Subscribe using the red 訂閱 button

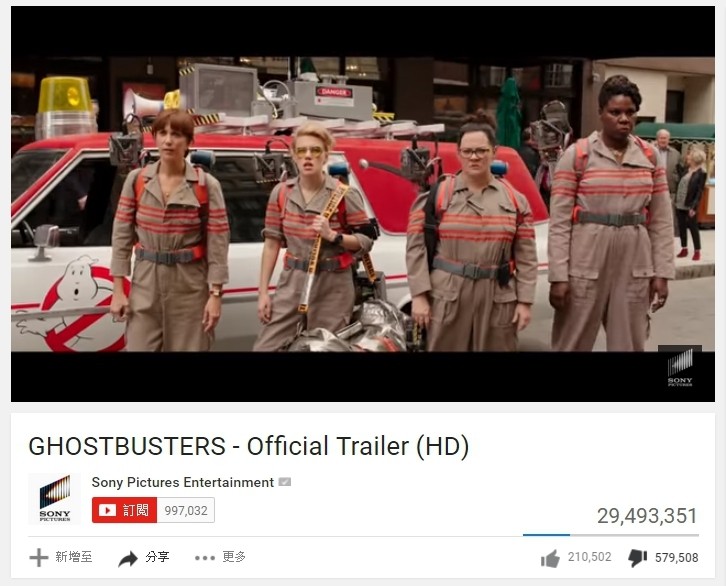[x=125, y=510]
